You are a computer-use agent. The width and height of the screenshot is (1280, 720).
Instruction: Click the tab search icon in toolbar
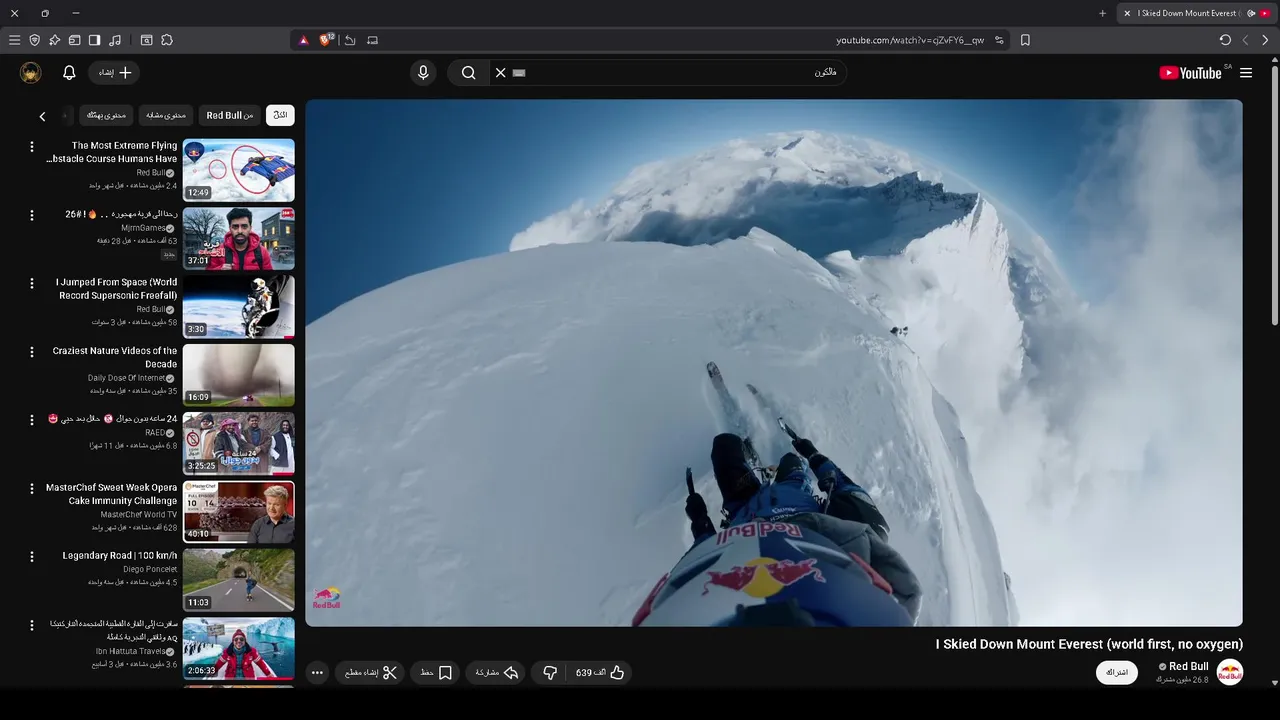point(146,40)
